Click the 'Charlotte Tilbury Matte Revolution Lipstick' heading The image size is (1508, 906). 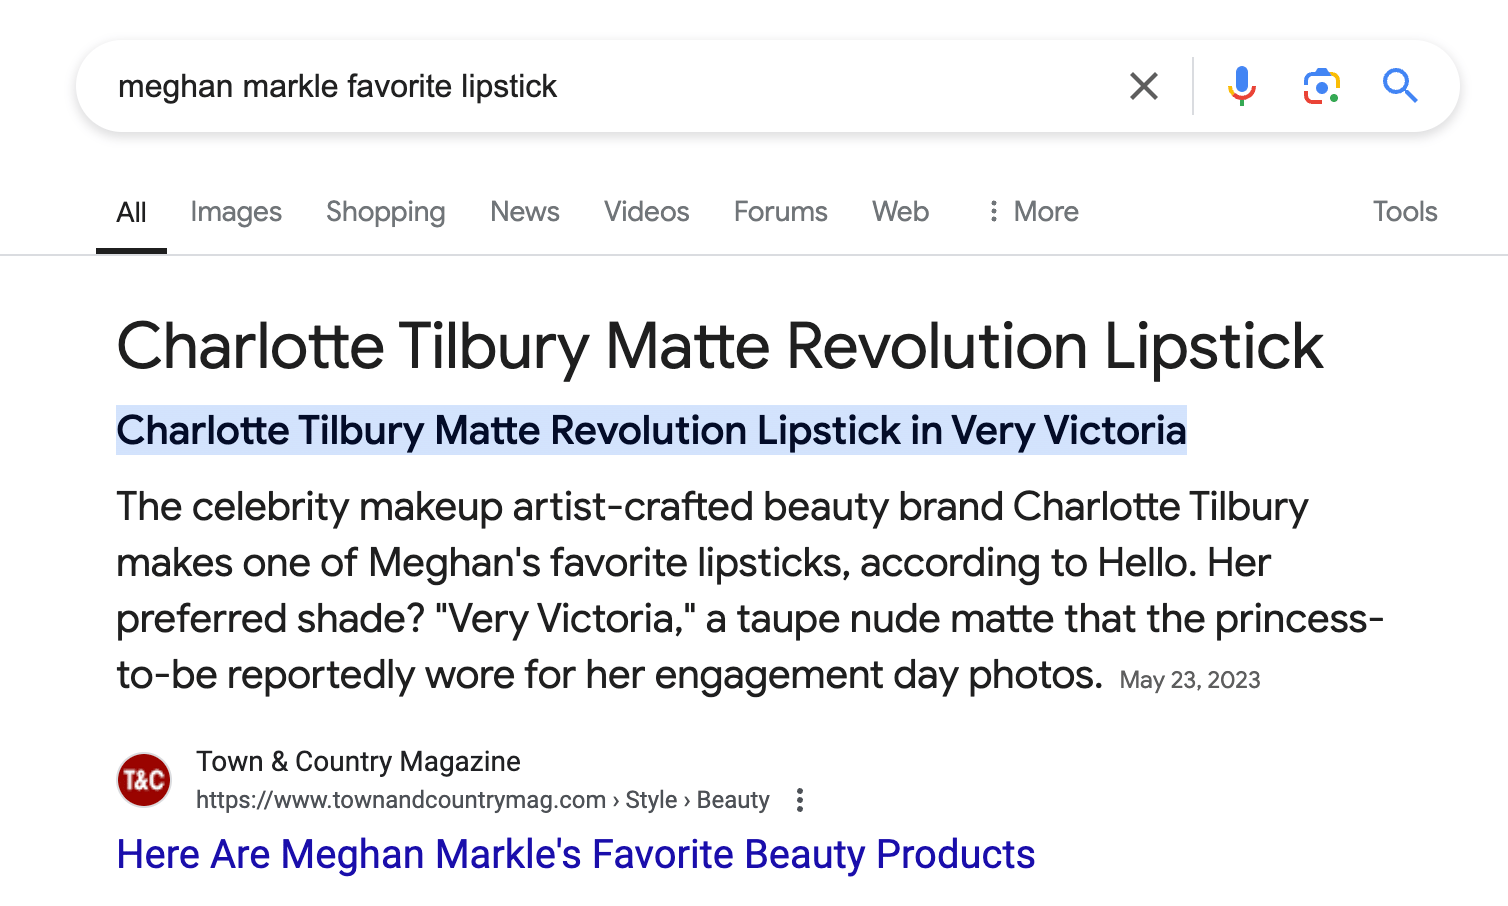(x=720, y=347)
